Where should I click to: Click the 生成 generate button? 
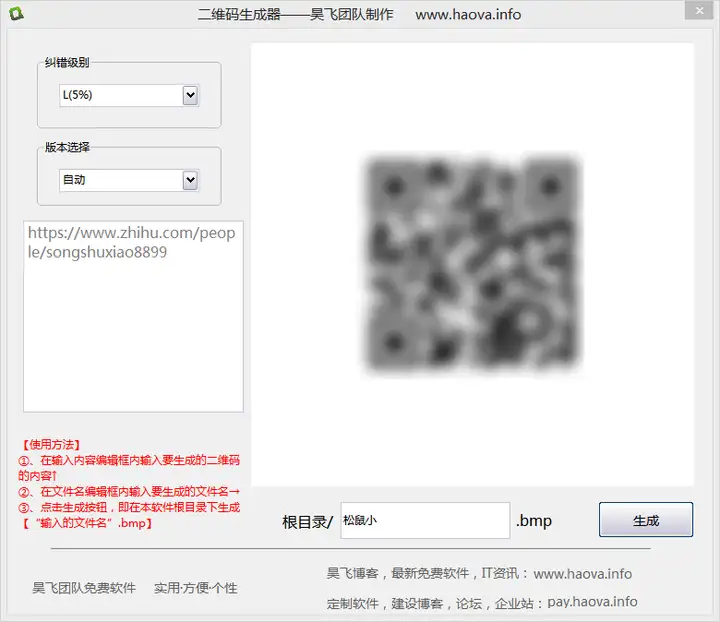click(646, 520)
